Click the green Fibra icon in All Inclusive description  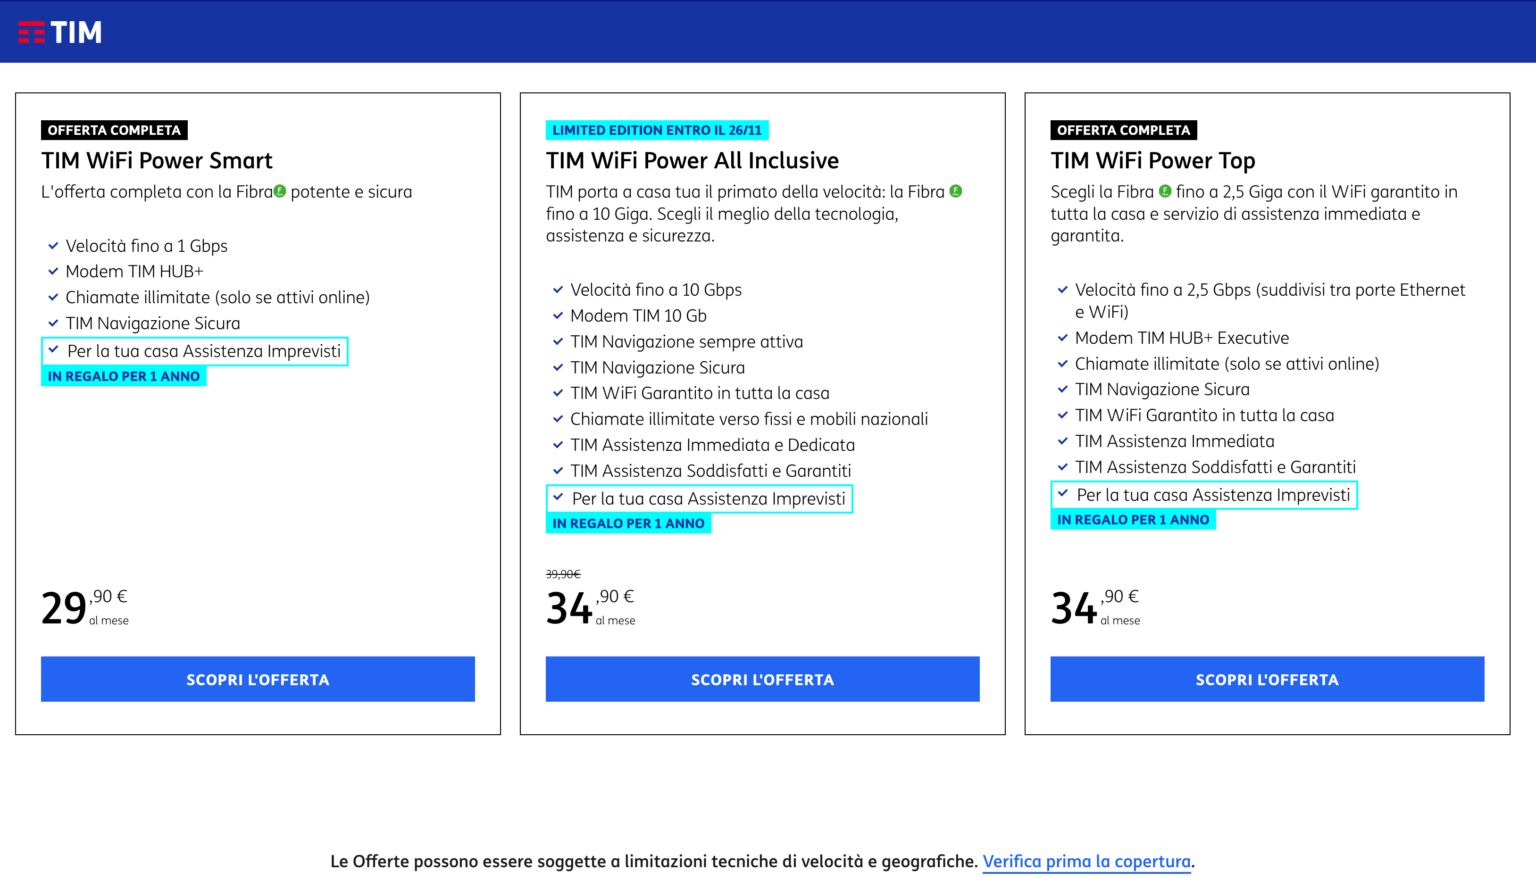pyautogui.click(x=956, y=190)
